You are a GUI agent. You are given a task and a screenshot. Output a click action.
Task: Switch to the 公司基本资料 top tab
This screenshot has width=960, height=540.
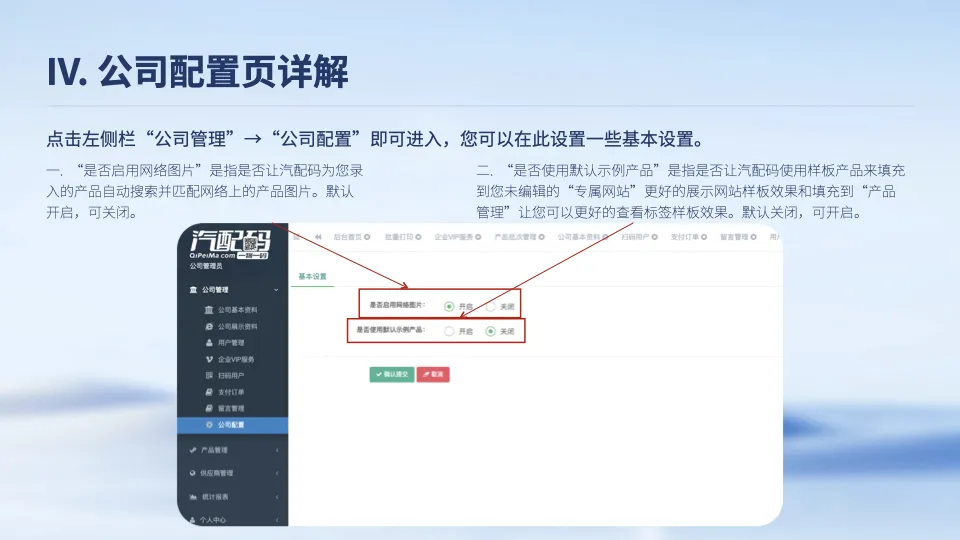579,237
